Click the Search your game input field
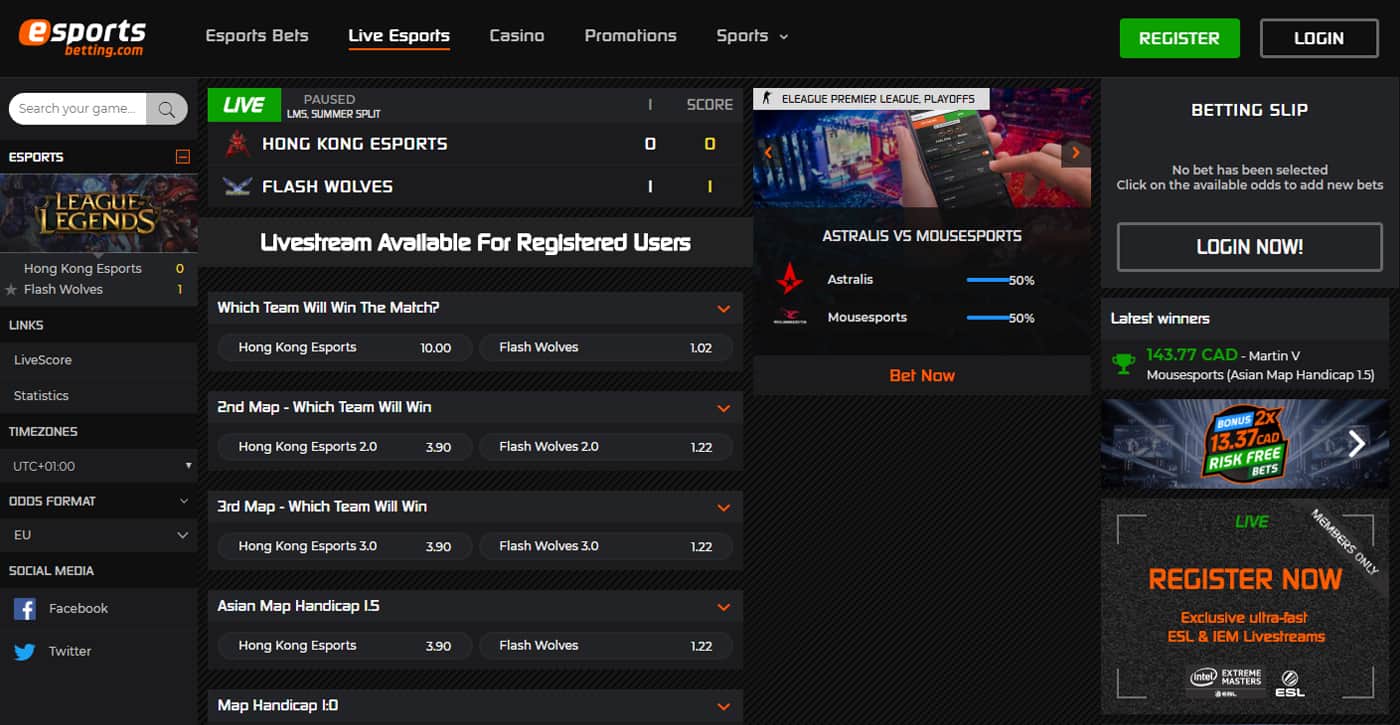1400x725 pixels. (78, 109)
